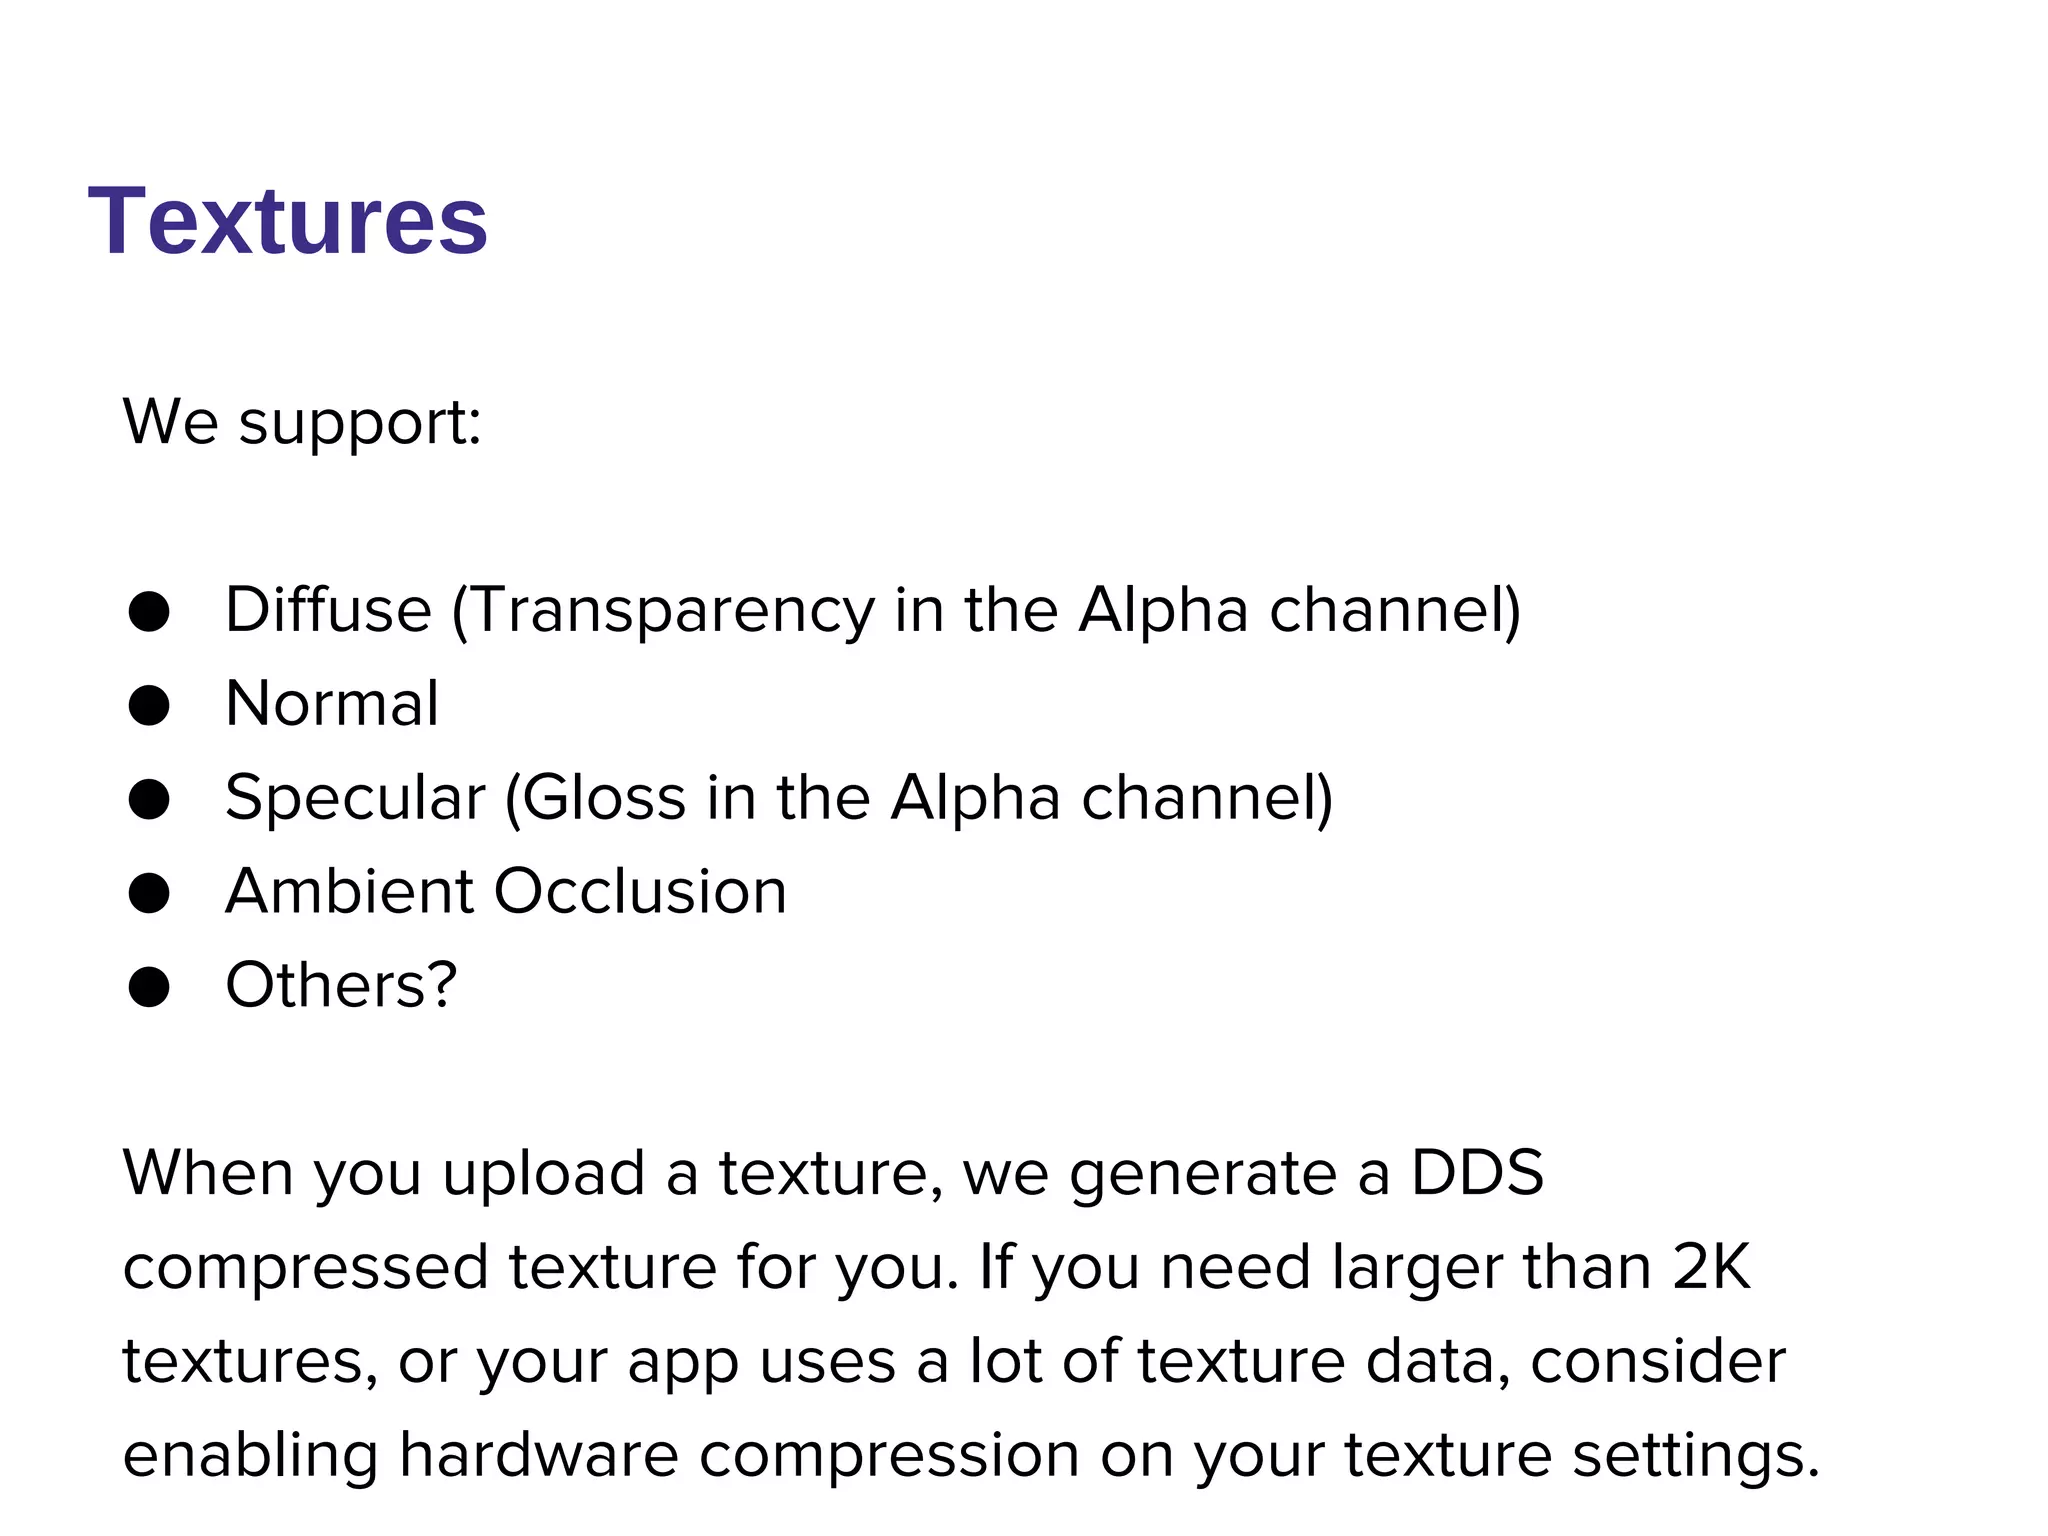Click the words "compressed texture" in the paragraph
Viewport: 2048px width, 1536px height.
[x=419, y=1267]
